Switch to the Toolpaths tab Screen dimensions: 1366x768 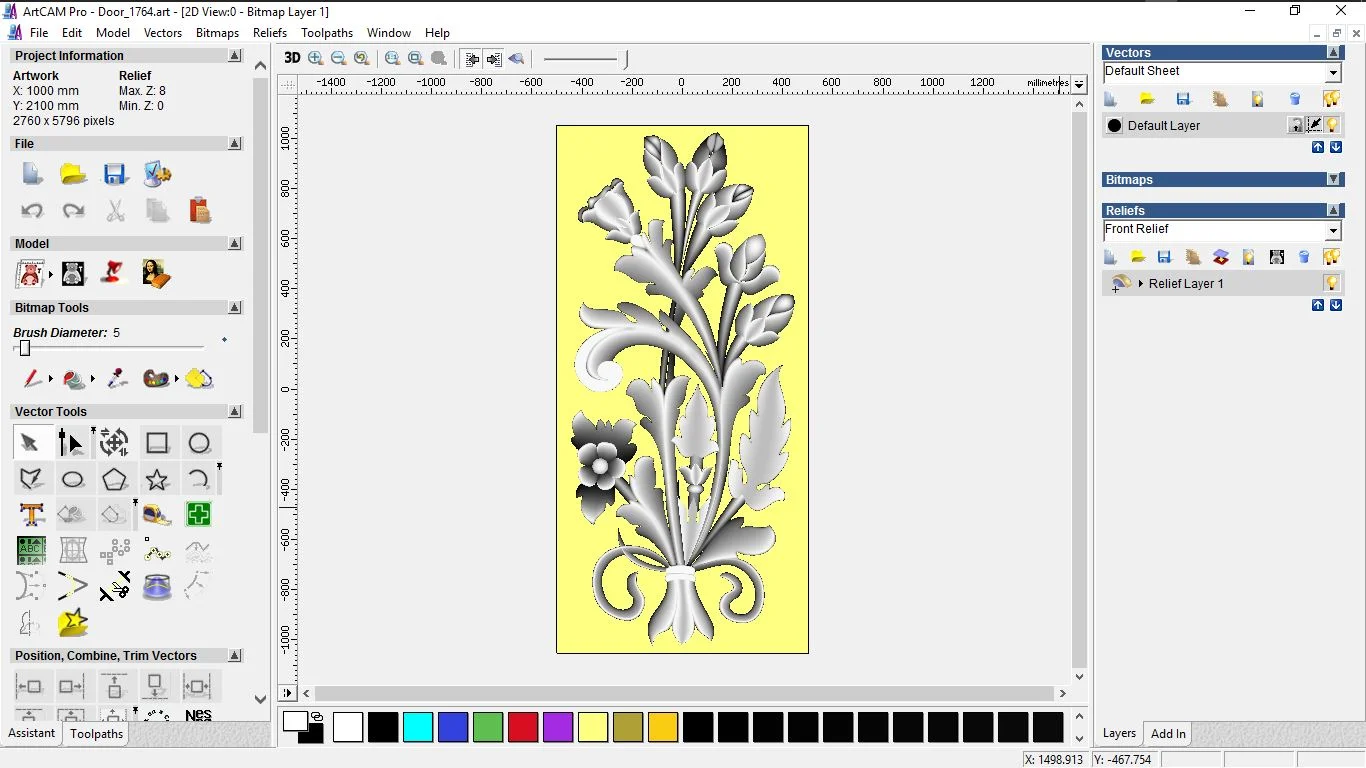[x=96, y=734]
